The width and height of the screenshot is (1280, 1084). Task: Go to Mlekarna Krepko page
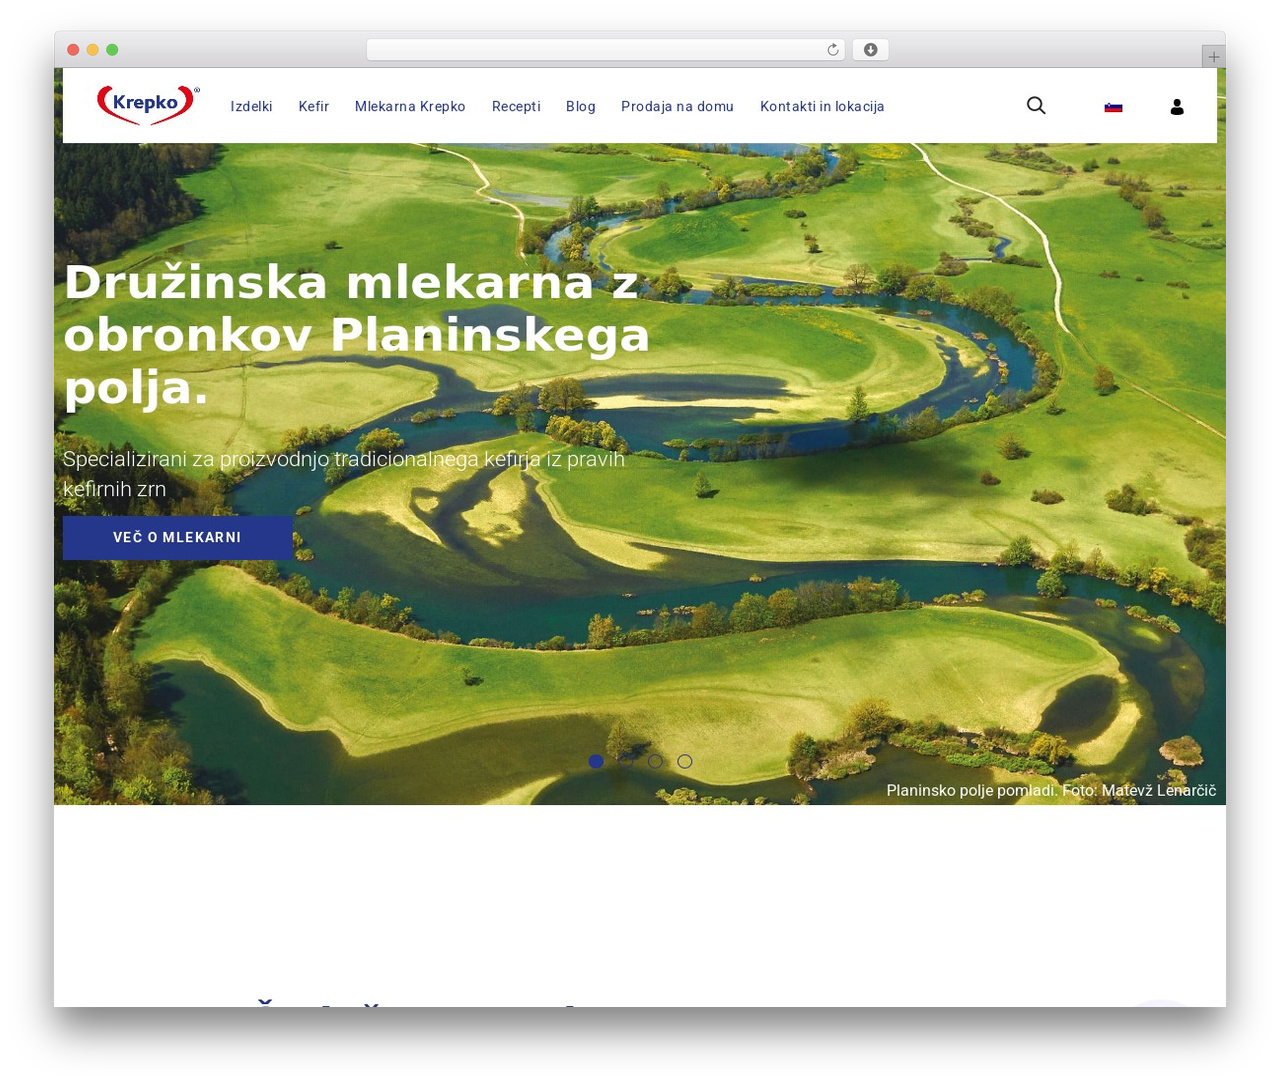pyautogui.click(x=410, y=106)
